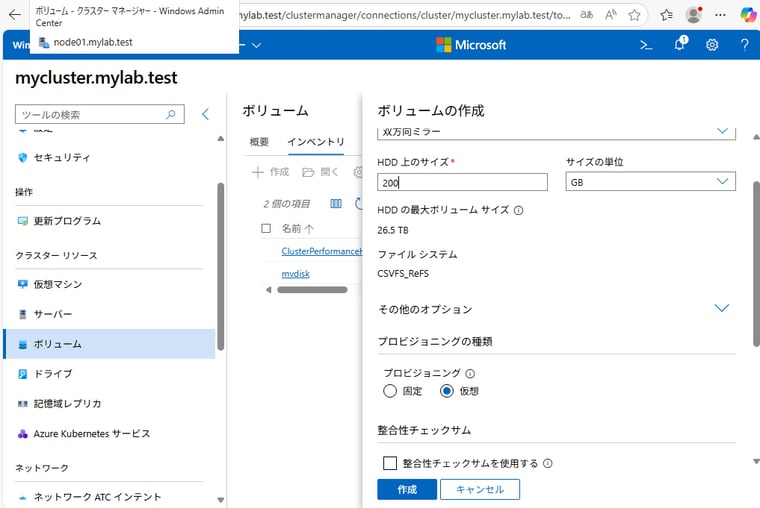Click info icon next to HDD の最大ボリューム サイズ
The height and width of the screenshot is (508, 760).
point(519,210)
